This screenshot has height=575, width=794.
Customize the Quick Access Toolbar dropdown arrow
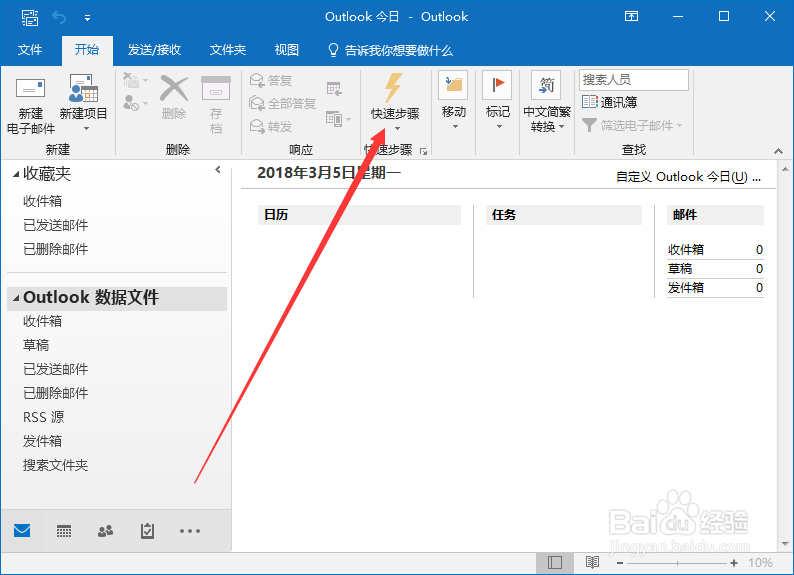coord(88,18)
